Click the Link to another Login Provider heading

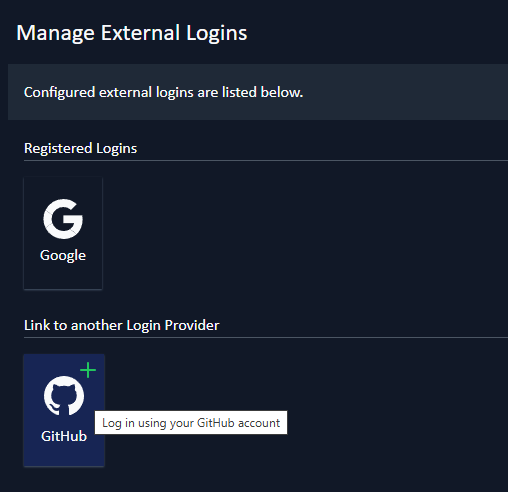122,325
